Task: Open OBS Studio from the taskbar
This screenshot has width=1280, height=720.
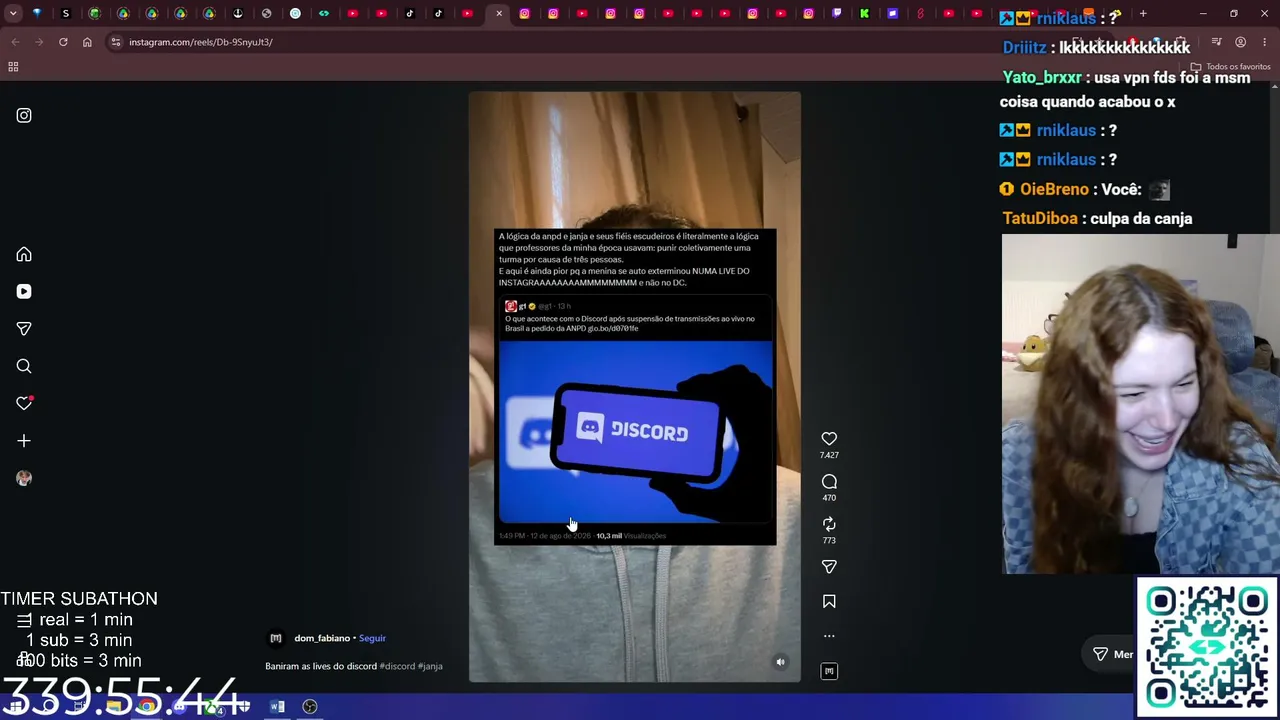Action: point(310,707)
